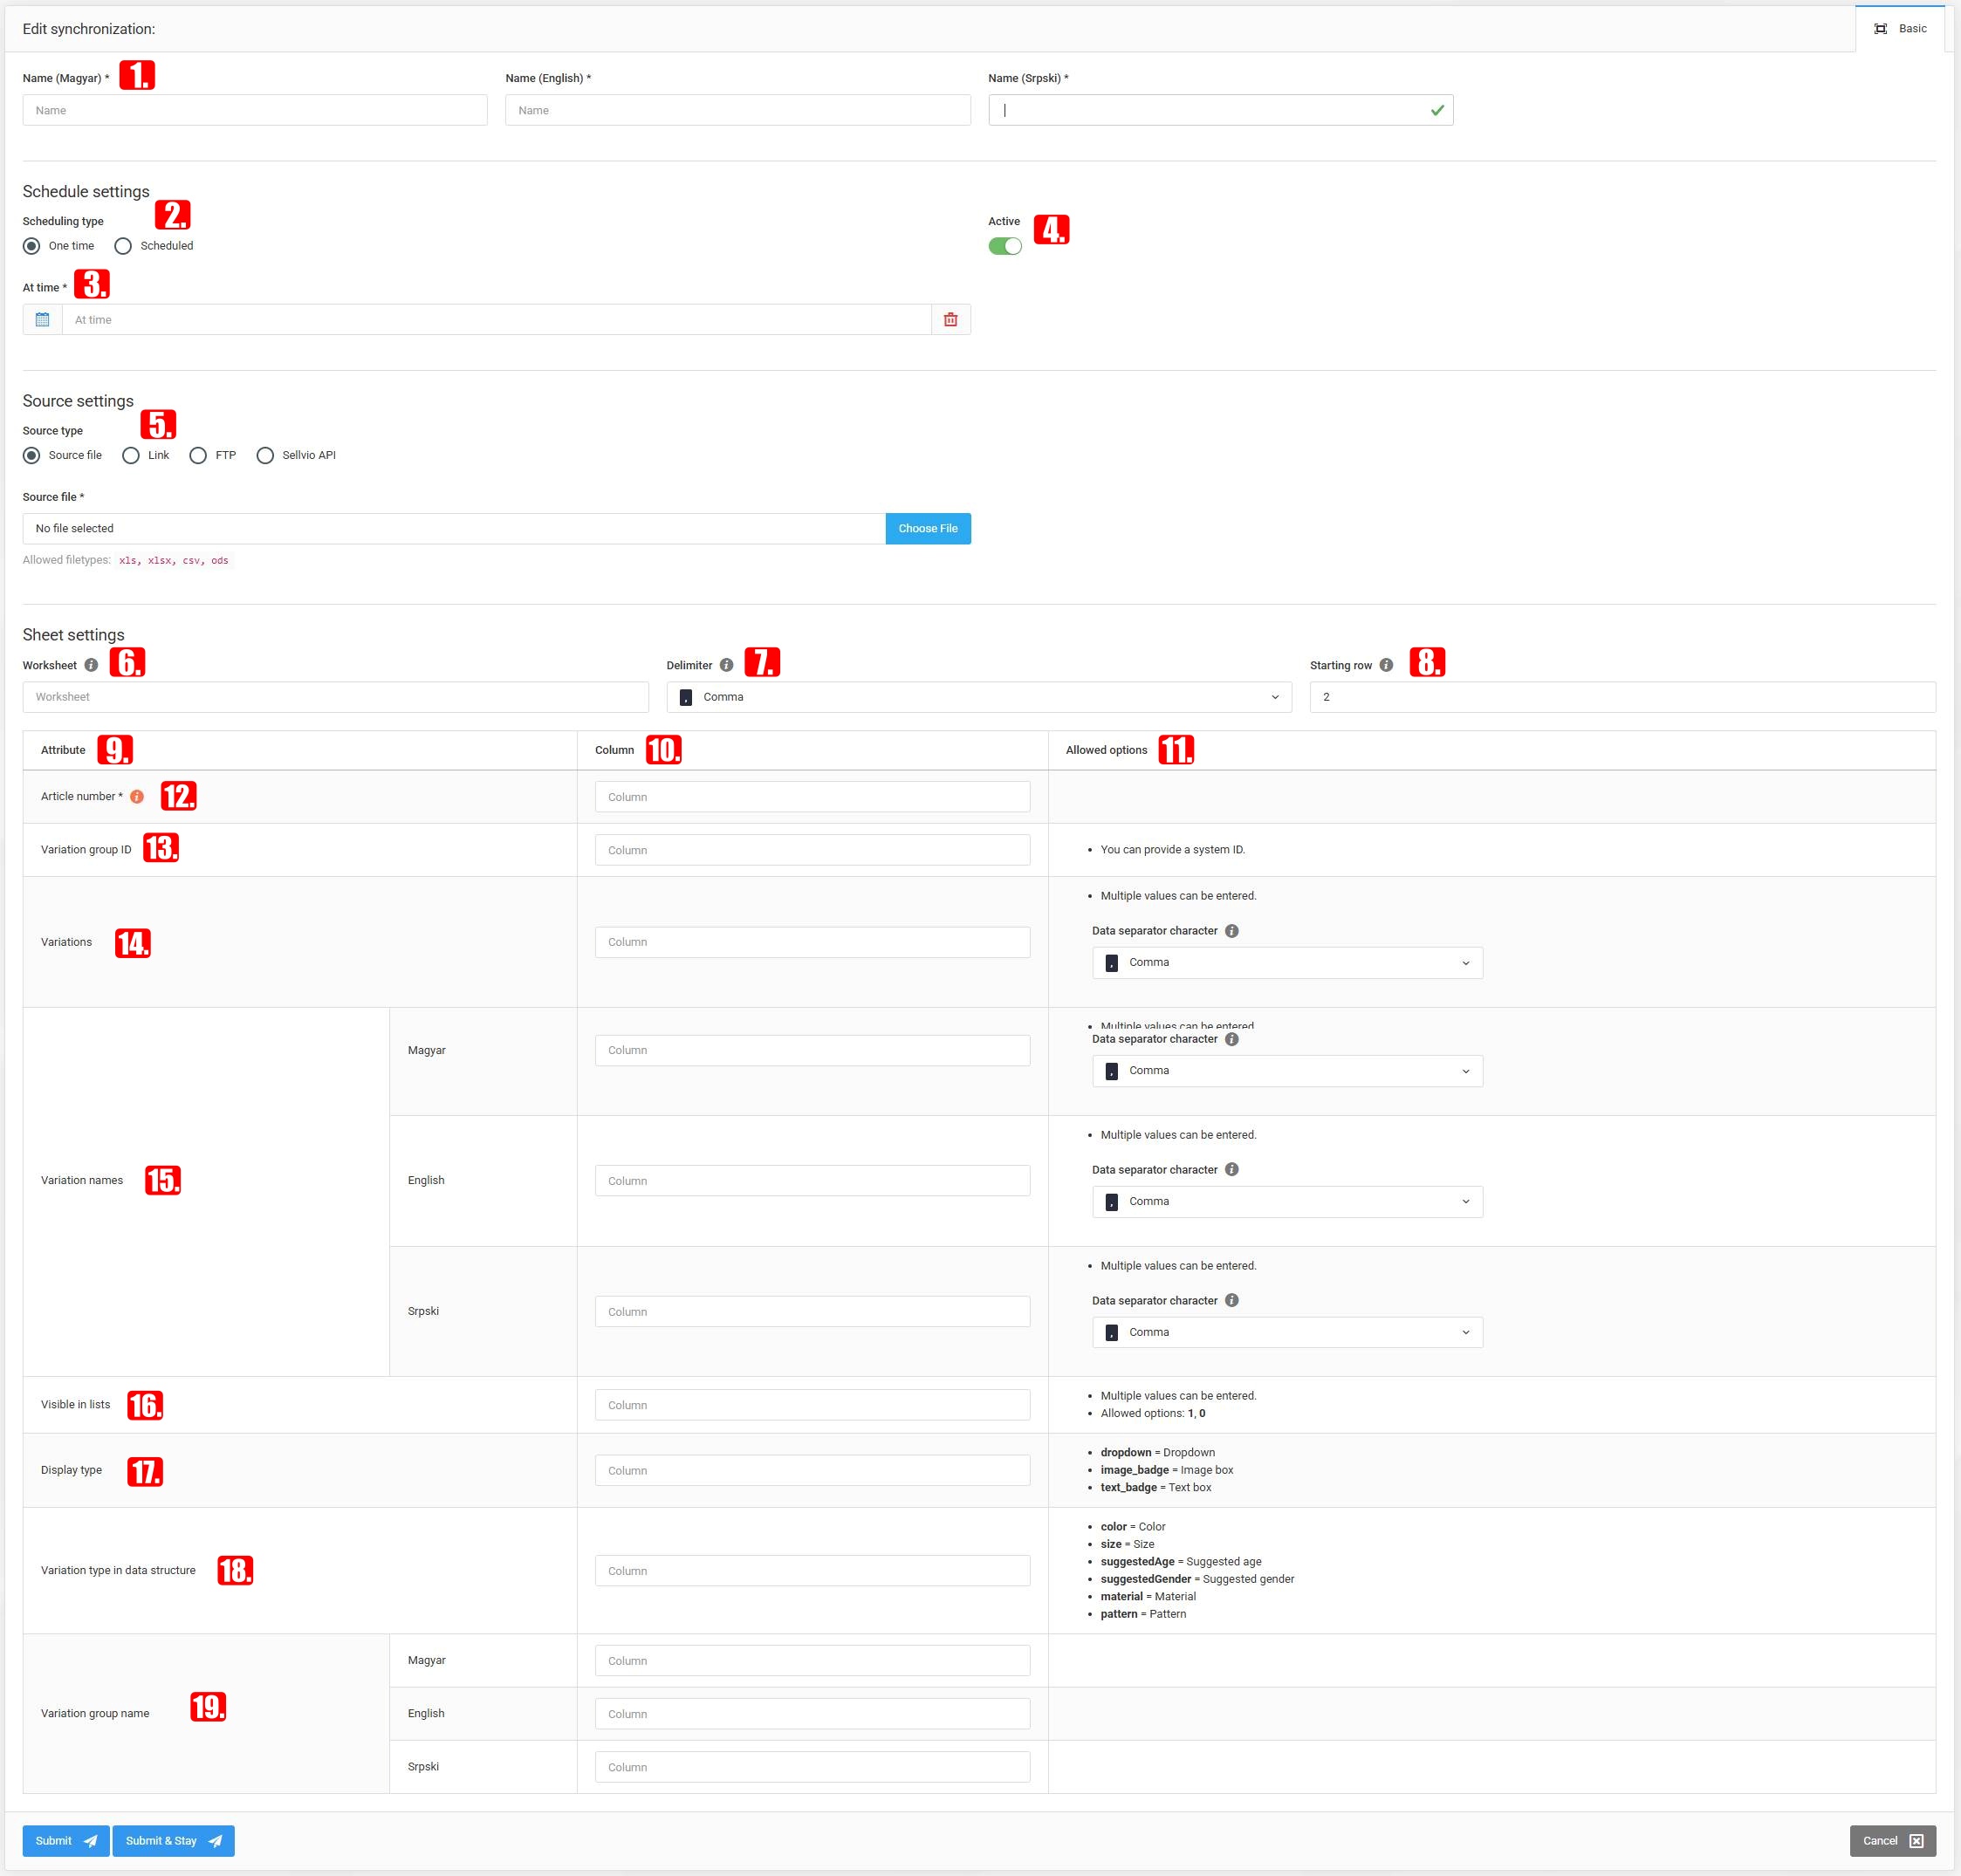Image resolution: width=1961 pixels, height=1876 pixels.
Task: Click the Cancel button
Action: [x=1893, y=1841]
